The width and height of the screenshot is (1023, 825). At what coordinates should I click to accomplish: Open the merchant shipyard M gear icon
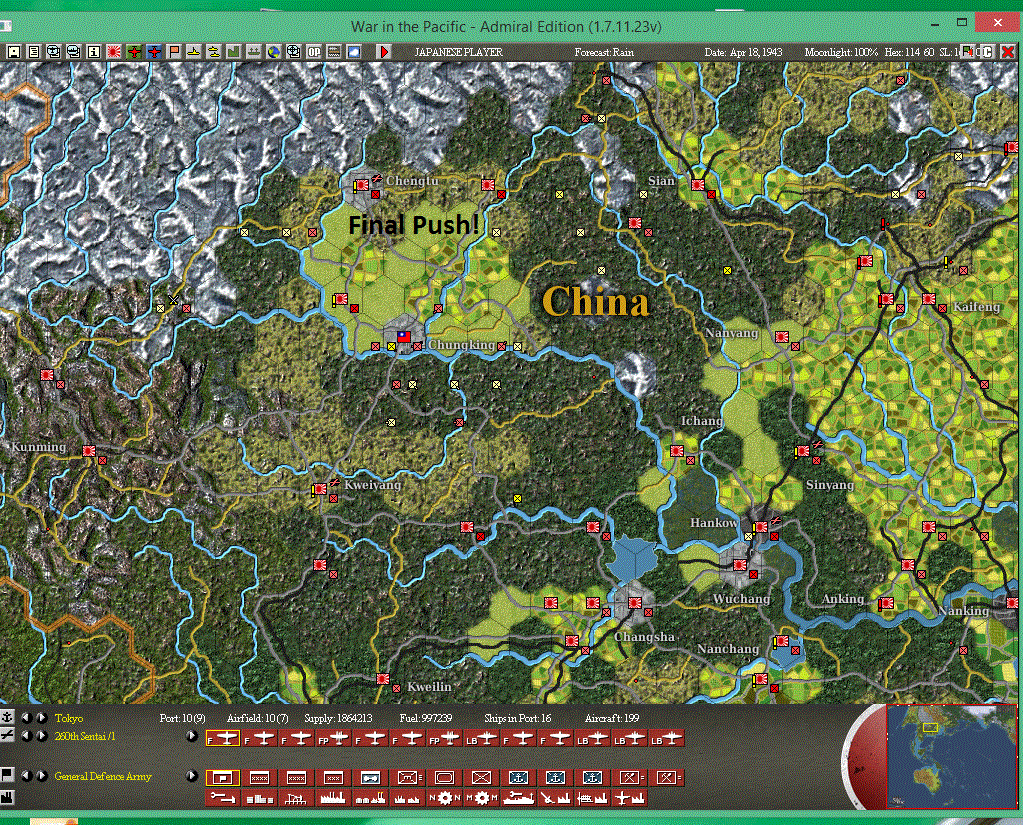coord(481,797)
